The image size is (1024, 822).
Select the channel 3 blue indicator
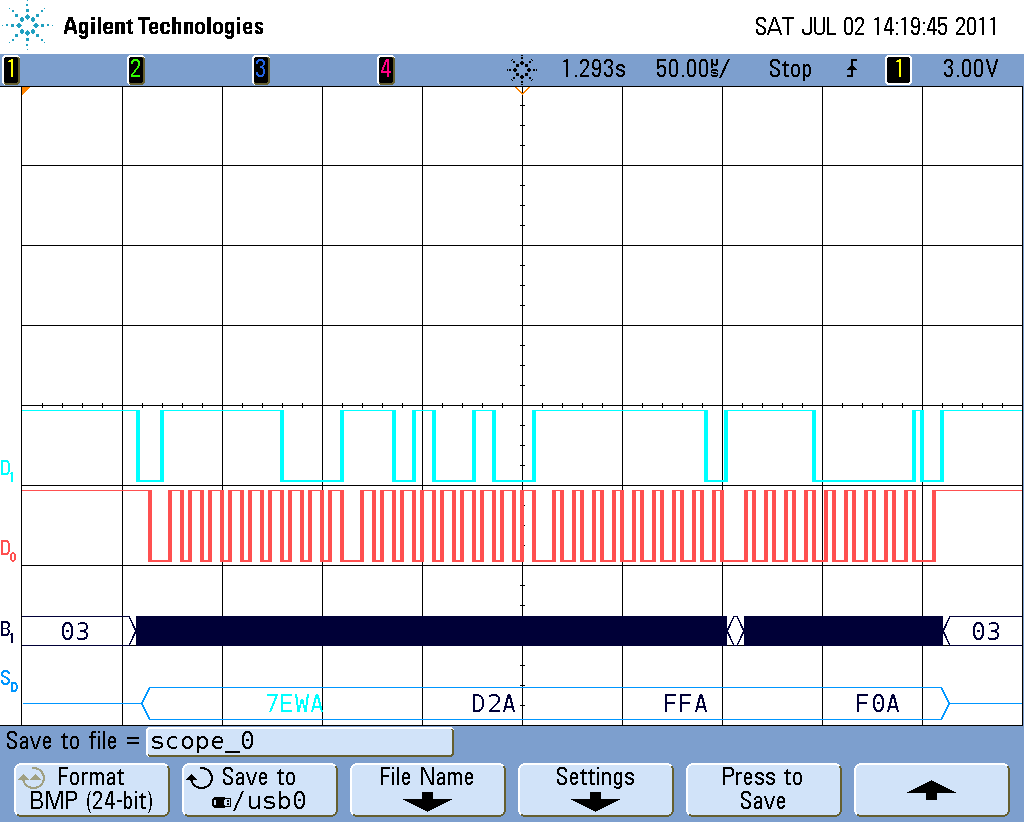[x=260, y=69]
